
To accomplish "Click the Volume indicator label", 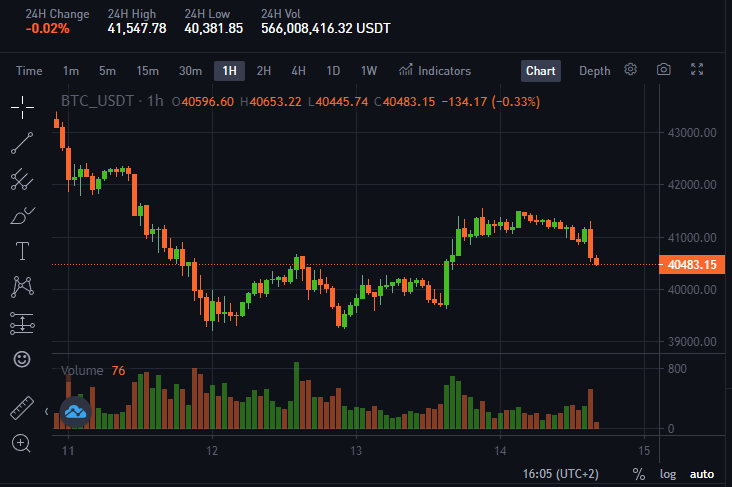I will [x=82, y=371].
